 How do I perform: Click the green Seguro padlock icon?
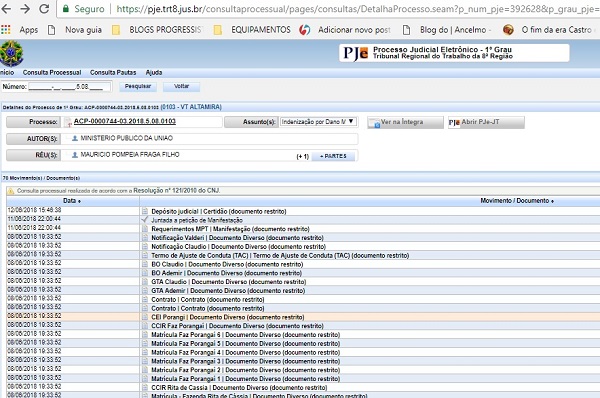(66, 8)
